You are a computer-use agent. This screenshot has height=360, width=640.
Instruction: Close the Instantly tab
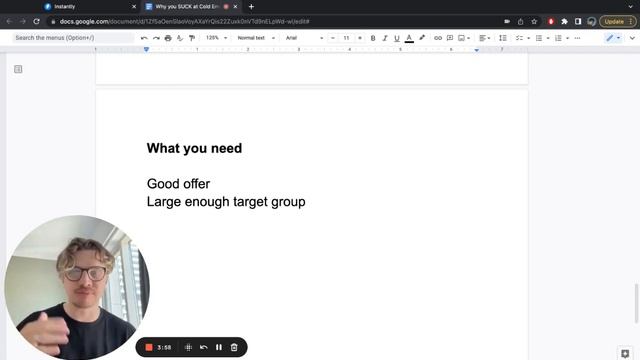pos(134,7)
